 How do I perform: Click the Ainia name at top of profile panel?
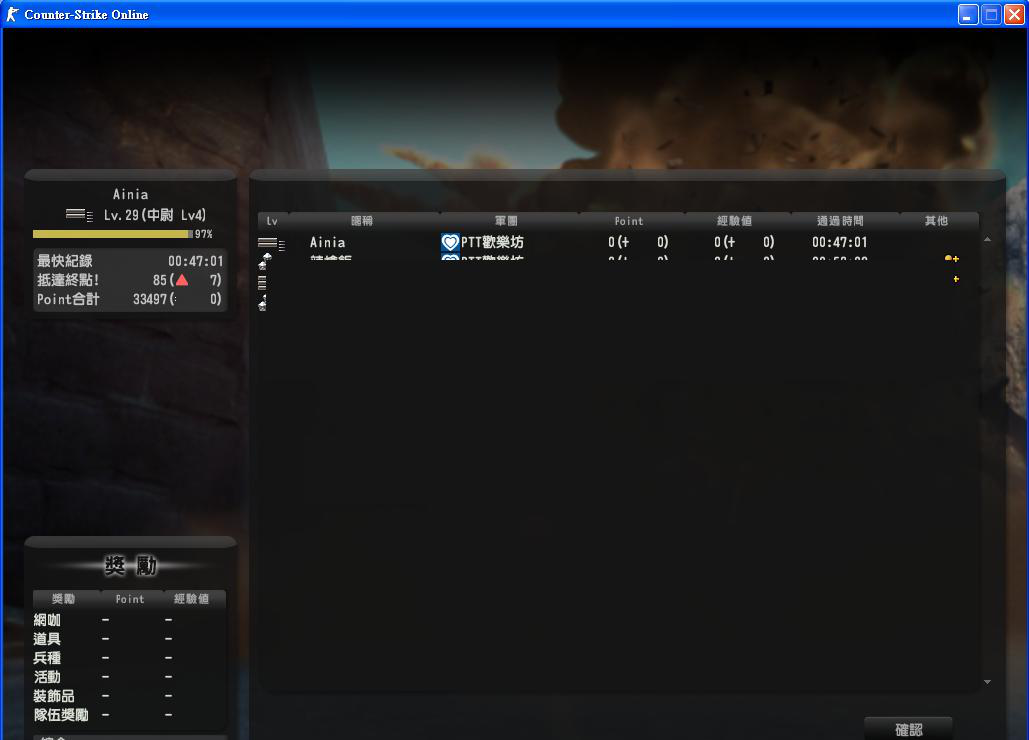click(131, 195)
